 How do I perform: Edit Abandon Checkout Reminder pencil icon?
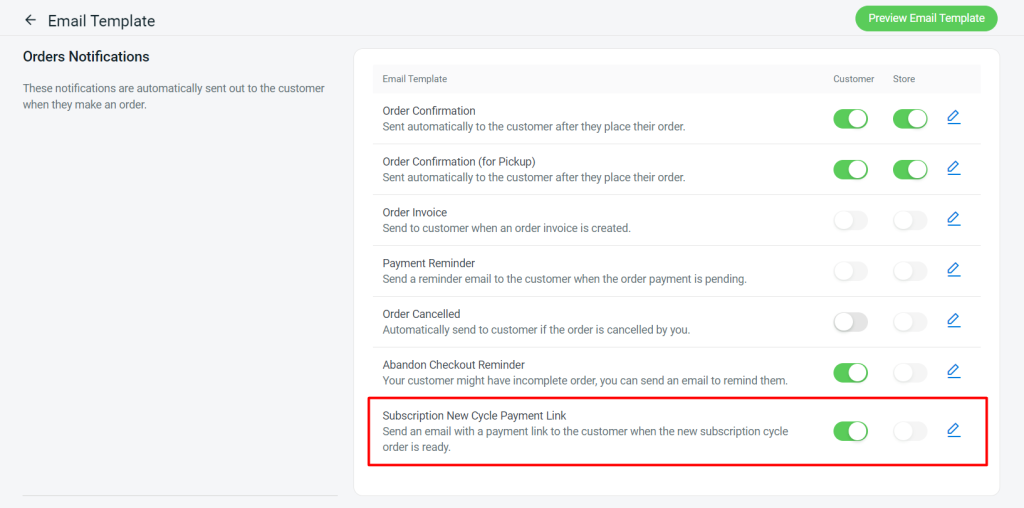click(953, 372)
